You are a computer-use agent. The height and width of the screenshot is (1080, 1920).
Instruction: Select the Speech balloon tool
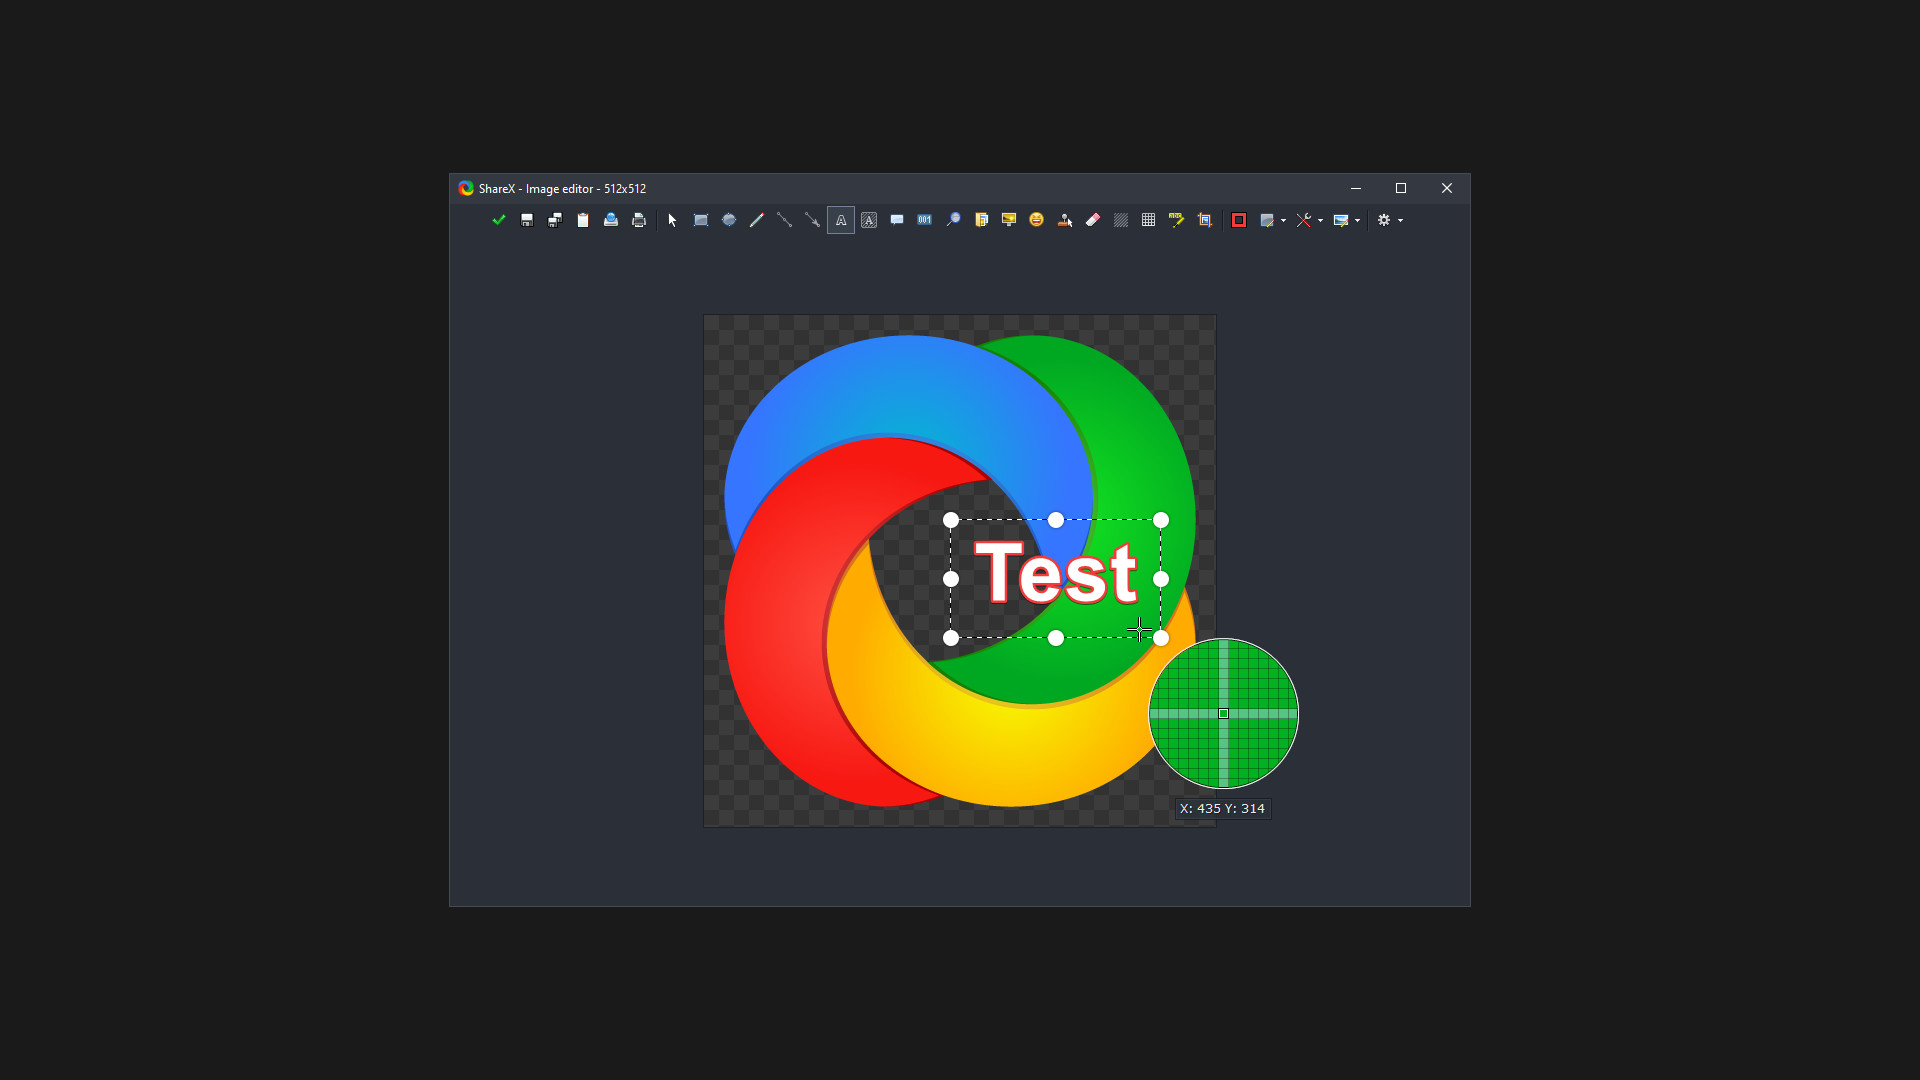pyautogui.click(x=896, y=220)
